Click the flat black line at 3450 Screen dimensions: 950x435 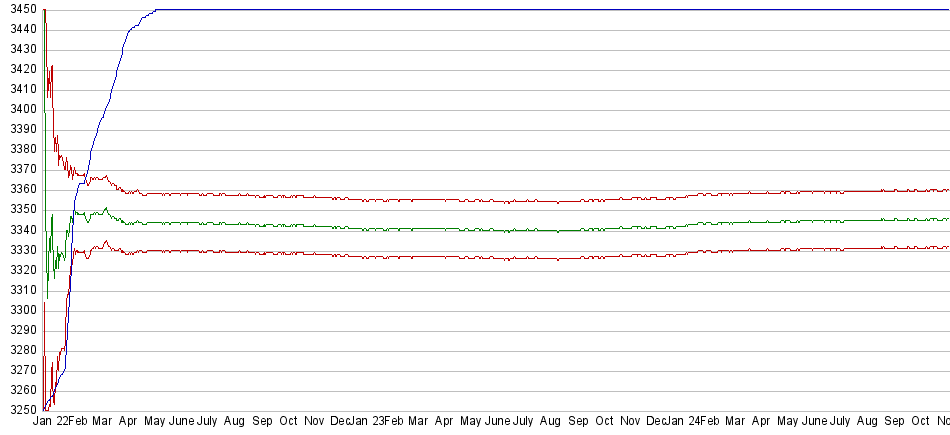(x=550, y=10)
